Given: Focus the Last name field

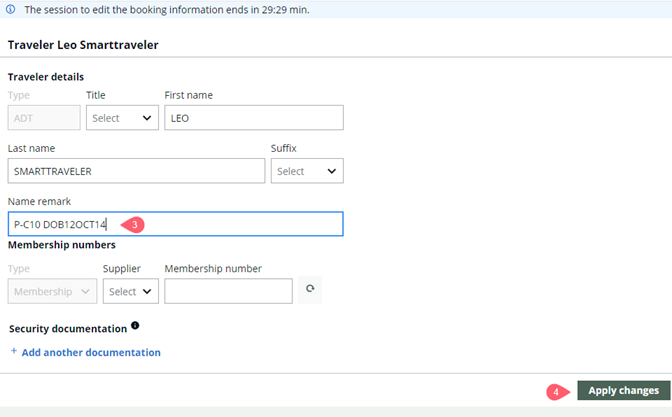Looking at the screenshot, I should (x=136, y=171).
